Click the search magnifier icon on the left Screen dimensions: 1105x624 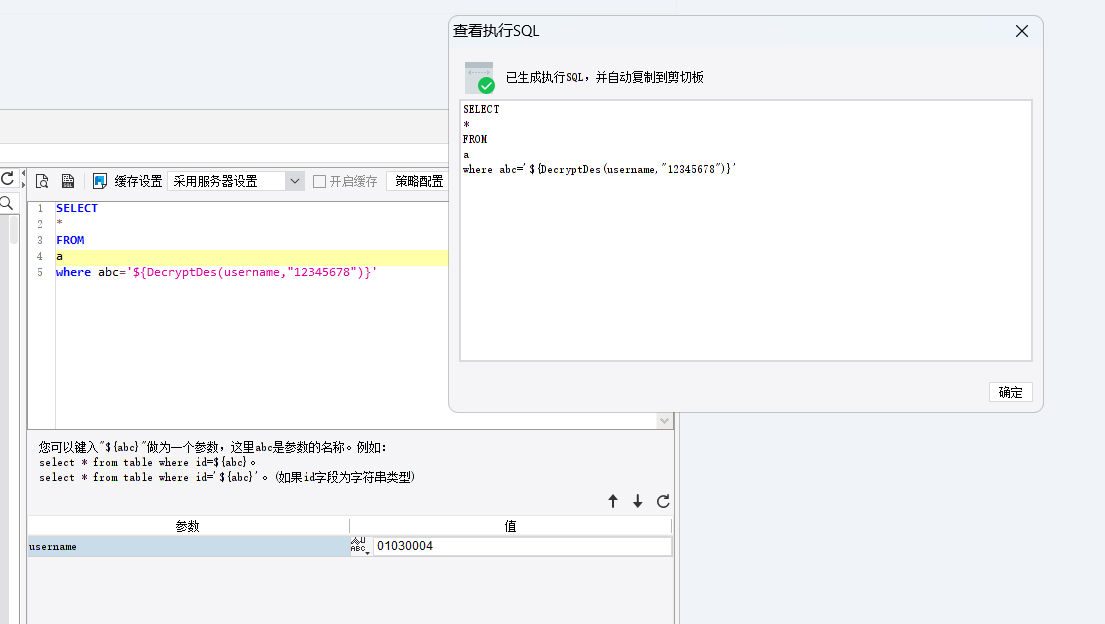6,204
